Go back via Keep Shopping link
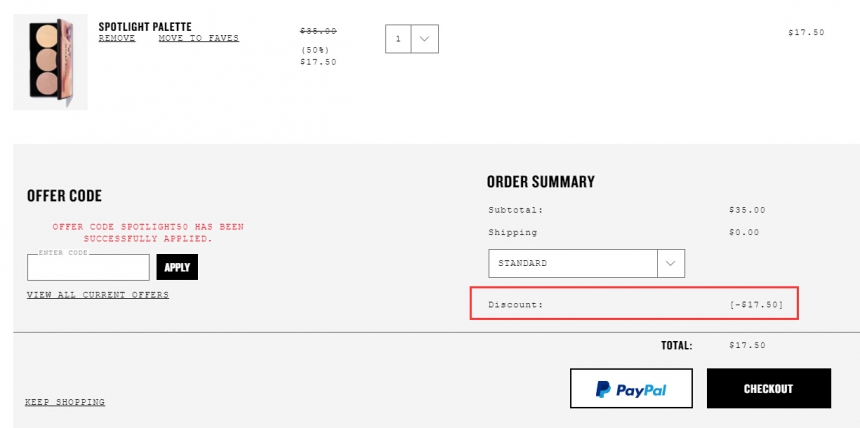 [65, 402]
